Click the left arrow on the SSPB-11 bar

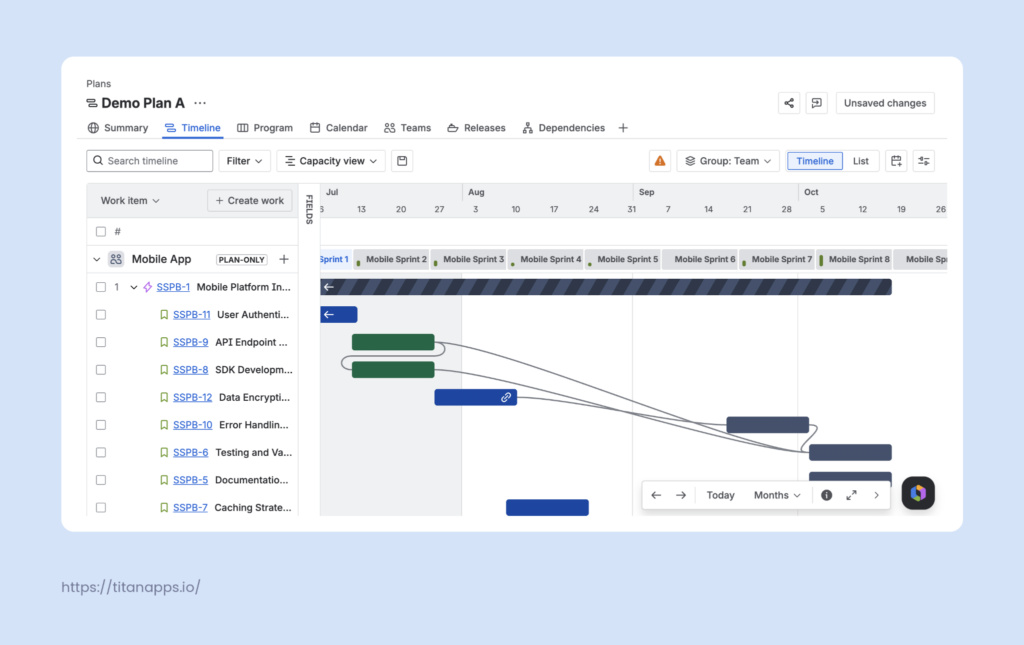pos(329,315)
